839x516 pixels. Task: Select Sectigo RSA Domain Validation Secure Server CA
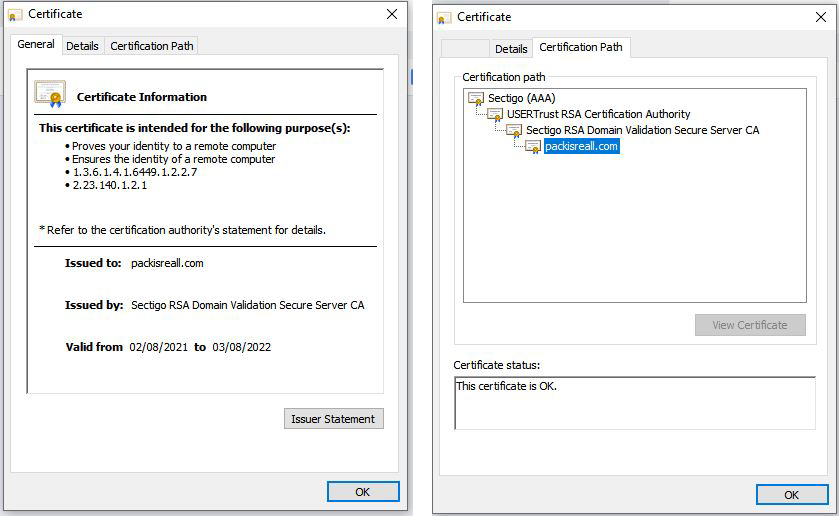pos(642,131)
